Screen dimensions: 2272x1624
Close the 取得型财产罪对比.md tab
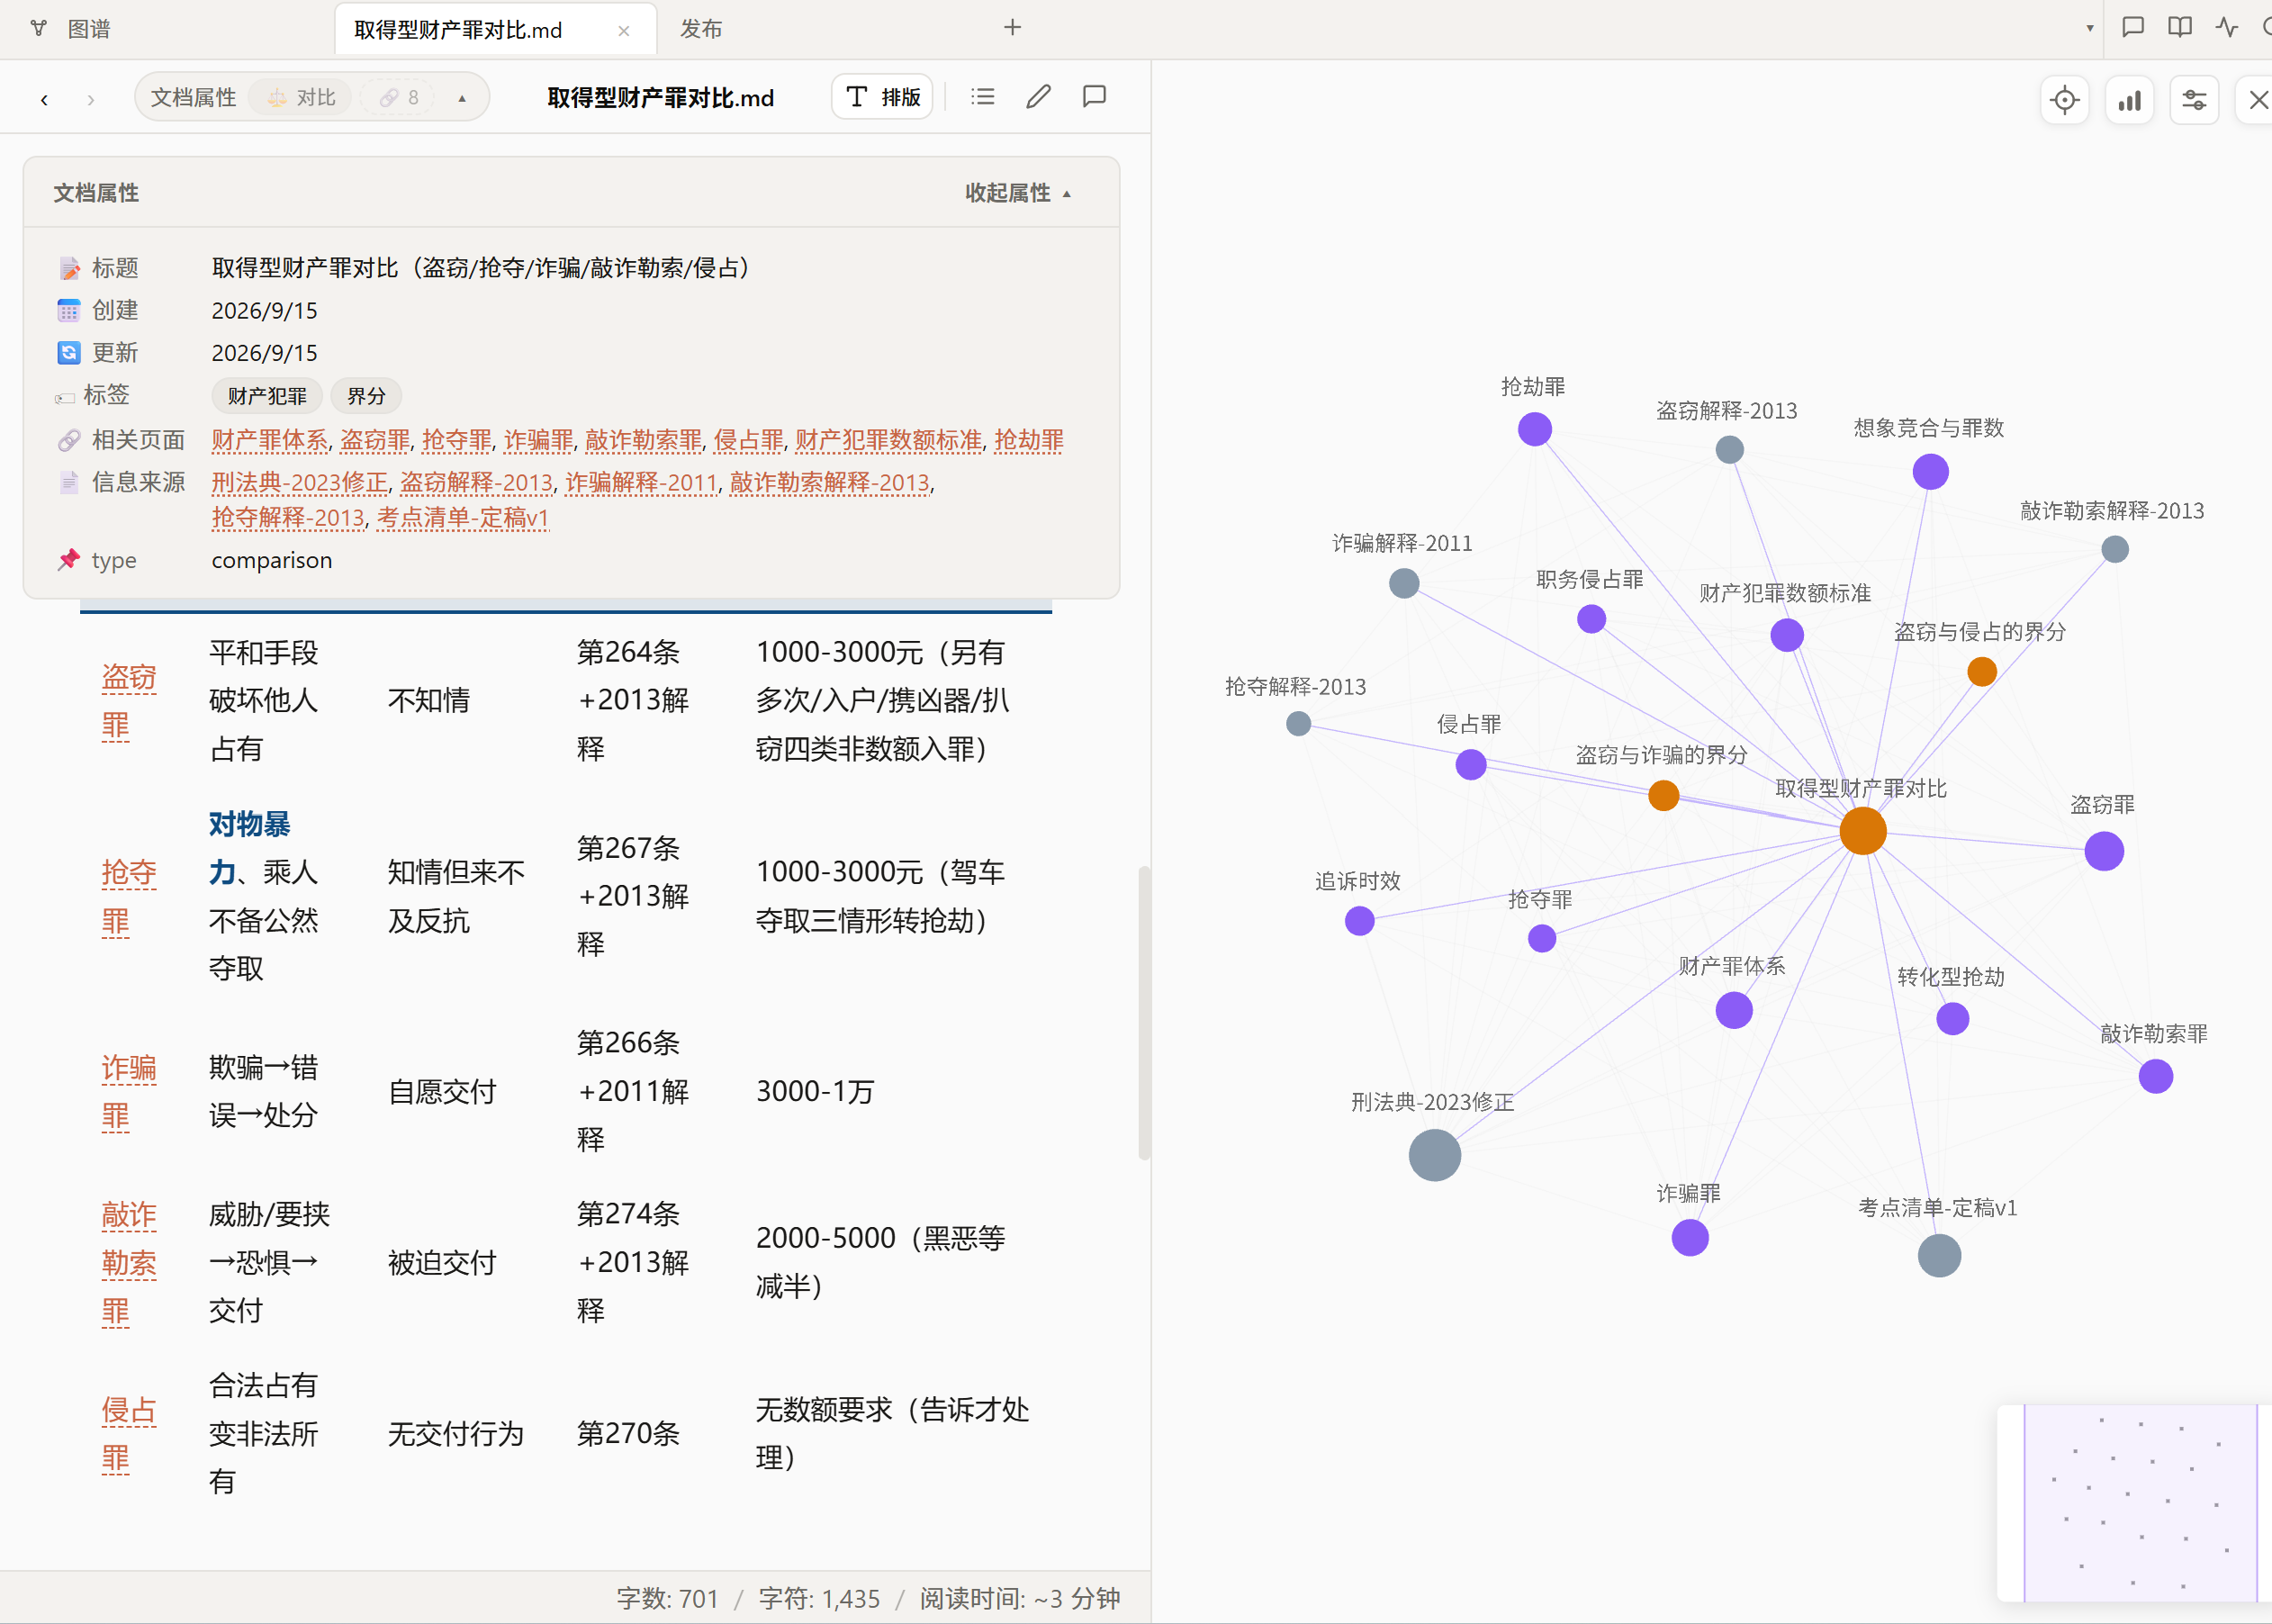624,31
